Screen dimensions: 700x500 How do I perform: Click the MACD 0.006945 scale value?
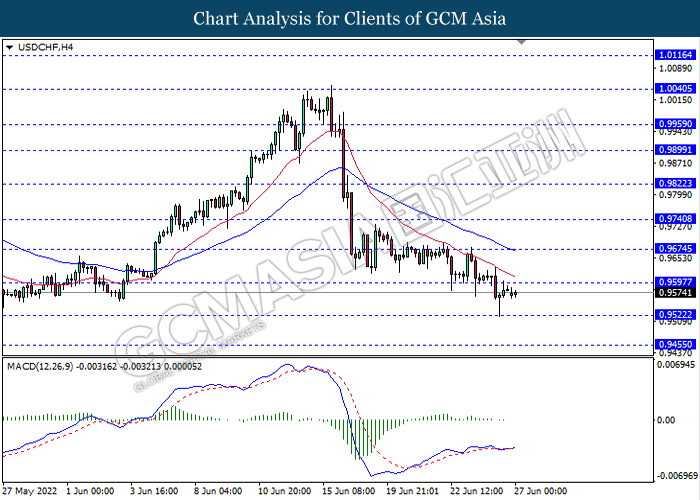(x=676, y=365)
